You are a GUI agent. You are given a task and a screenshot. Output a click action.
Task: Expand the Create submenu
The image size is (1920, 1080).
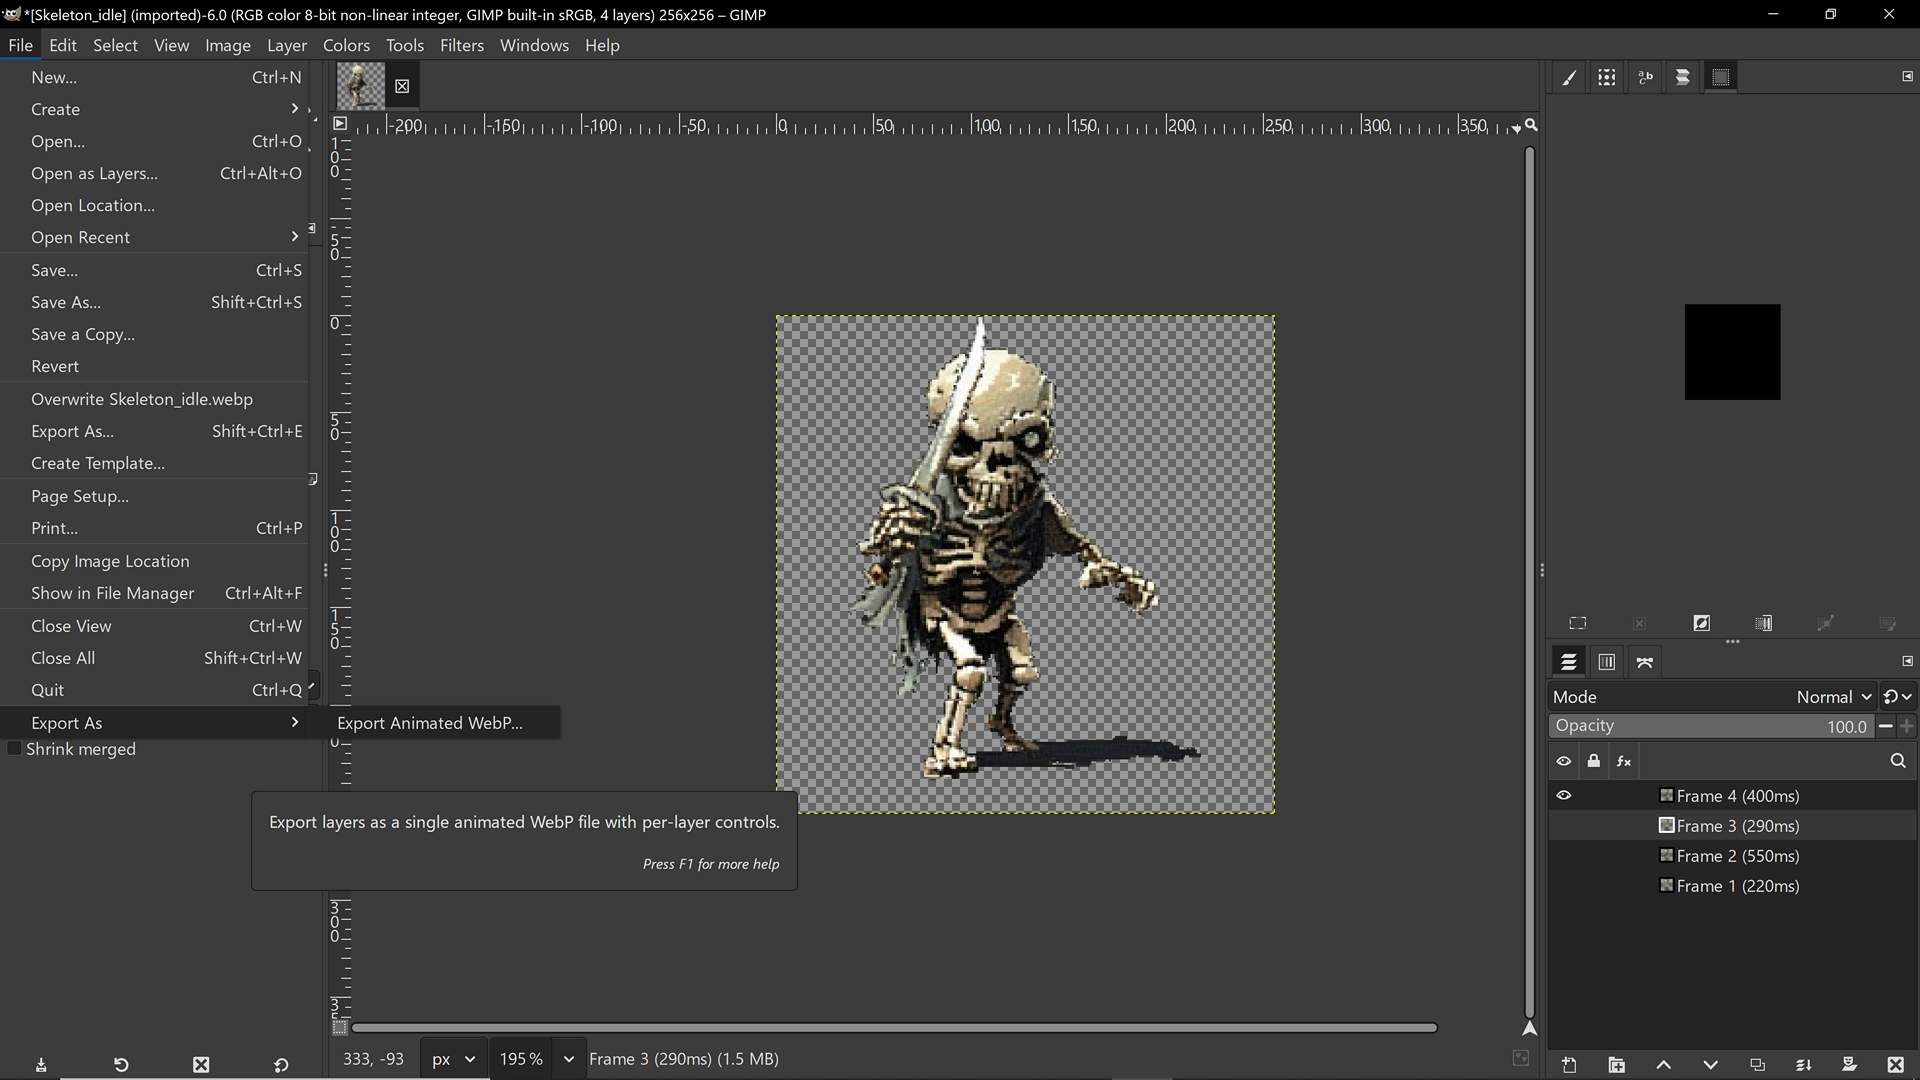point(155,109)
